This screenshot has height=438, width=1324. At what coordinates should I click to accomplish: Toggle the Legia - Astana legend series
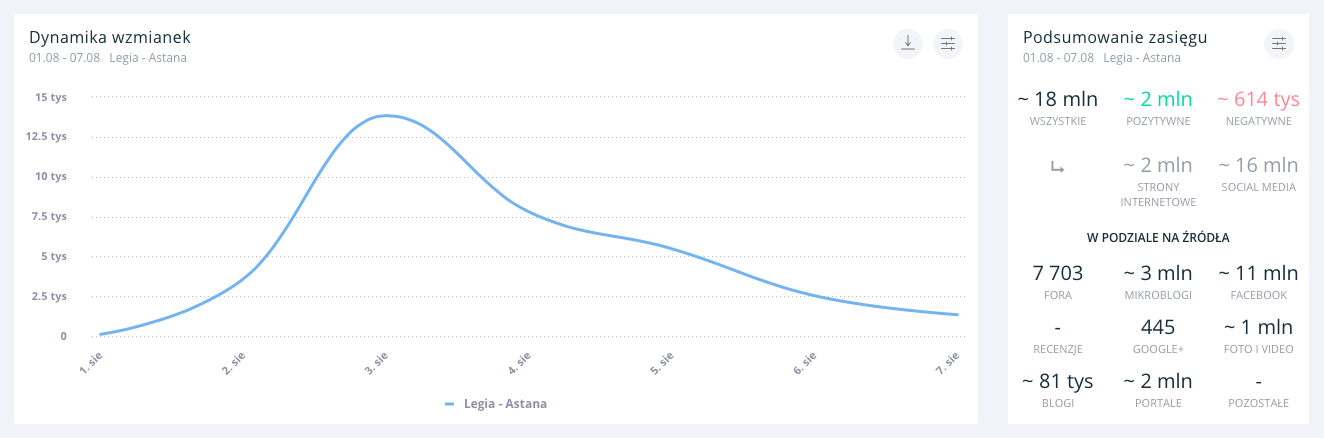click(x=505, y=404)
